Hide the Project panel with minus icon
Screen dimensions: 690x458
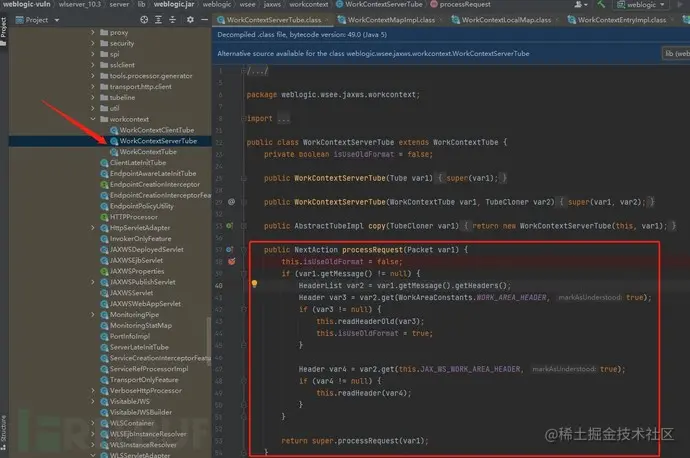(x=204, y=20)
